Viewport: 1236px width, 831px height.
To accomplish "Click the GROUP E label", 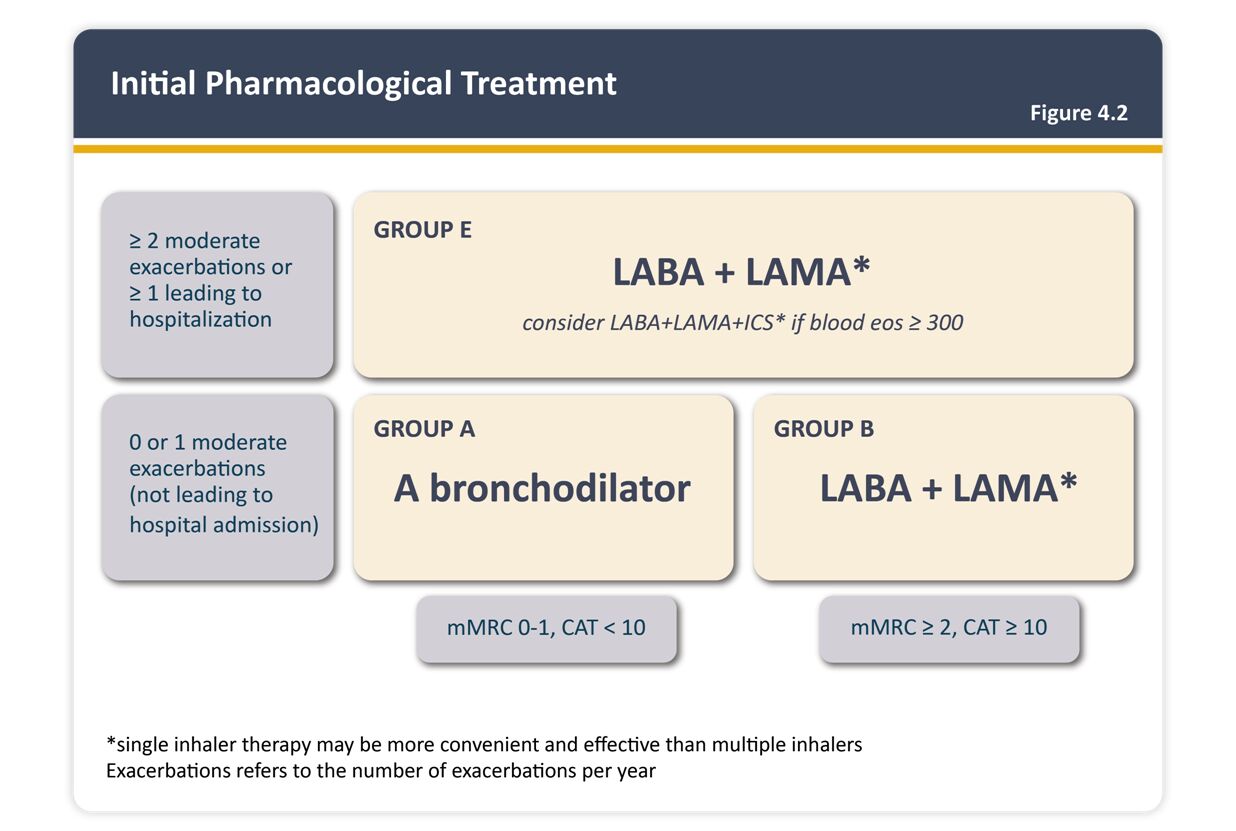I will (x=422, y=230).
